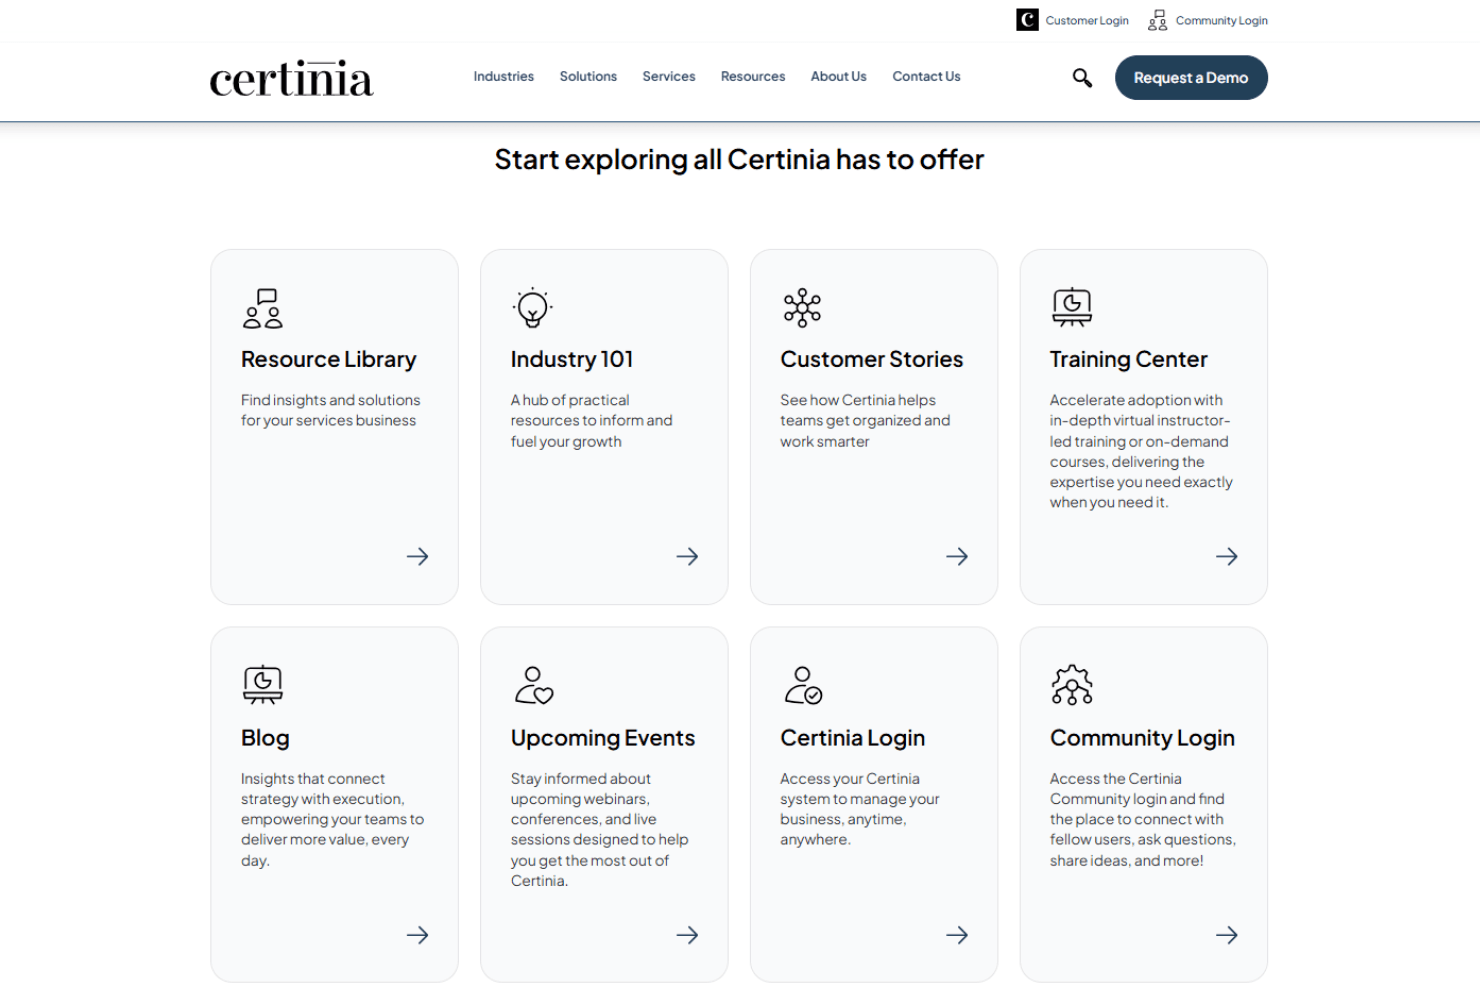Click the Upcoming Events person heart icon
The image size is (1480, 987).
[534, 685]
